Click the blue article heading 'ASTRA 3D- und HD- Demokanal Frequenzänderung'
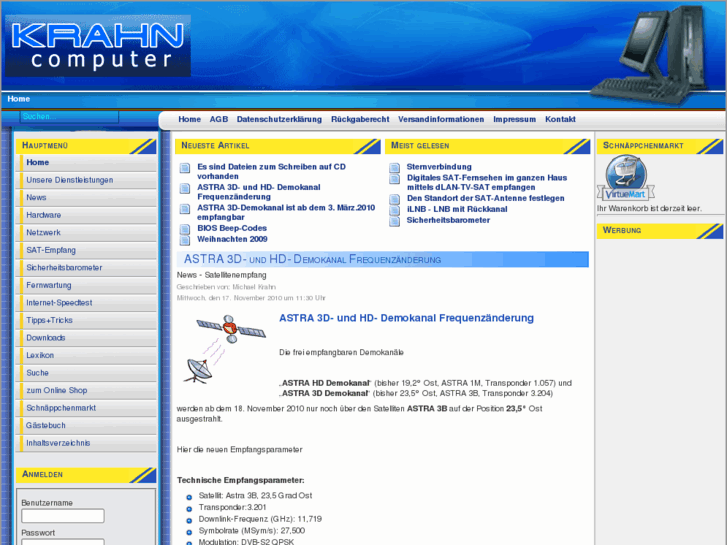This screenshot has width=727, height=545. [x=406, y=318]
